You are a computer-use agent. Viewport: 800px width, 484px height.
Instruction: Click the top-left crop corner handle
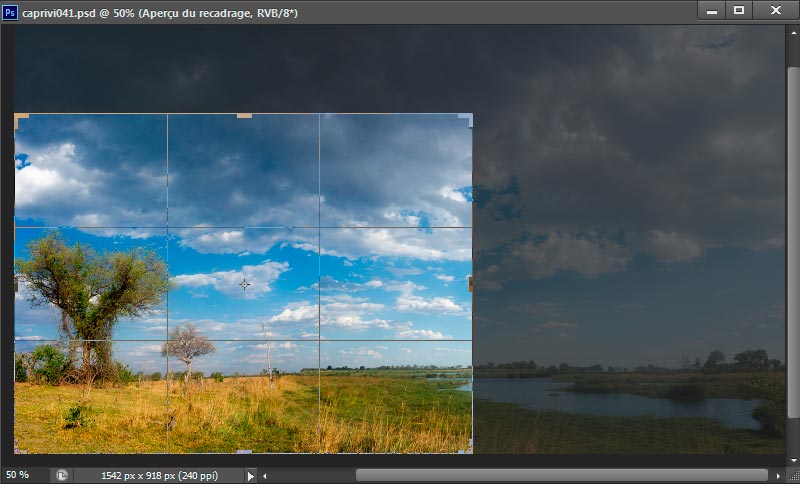pyautogui.click(x=18, y=118)
